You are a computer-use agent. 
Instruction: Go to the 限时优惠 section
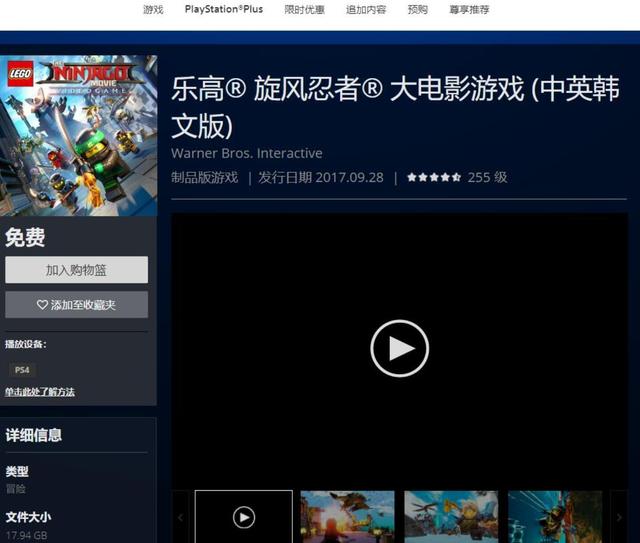(x=304, y=9)
